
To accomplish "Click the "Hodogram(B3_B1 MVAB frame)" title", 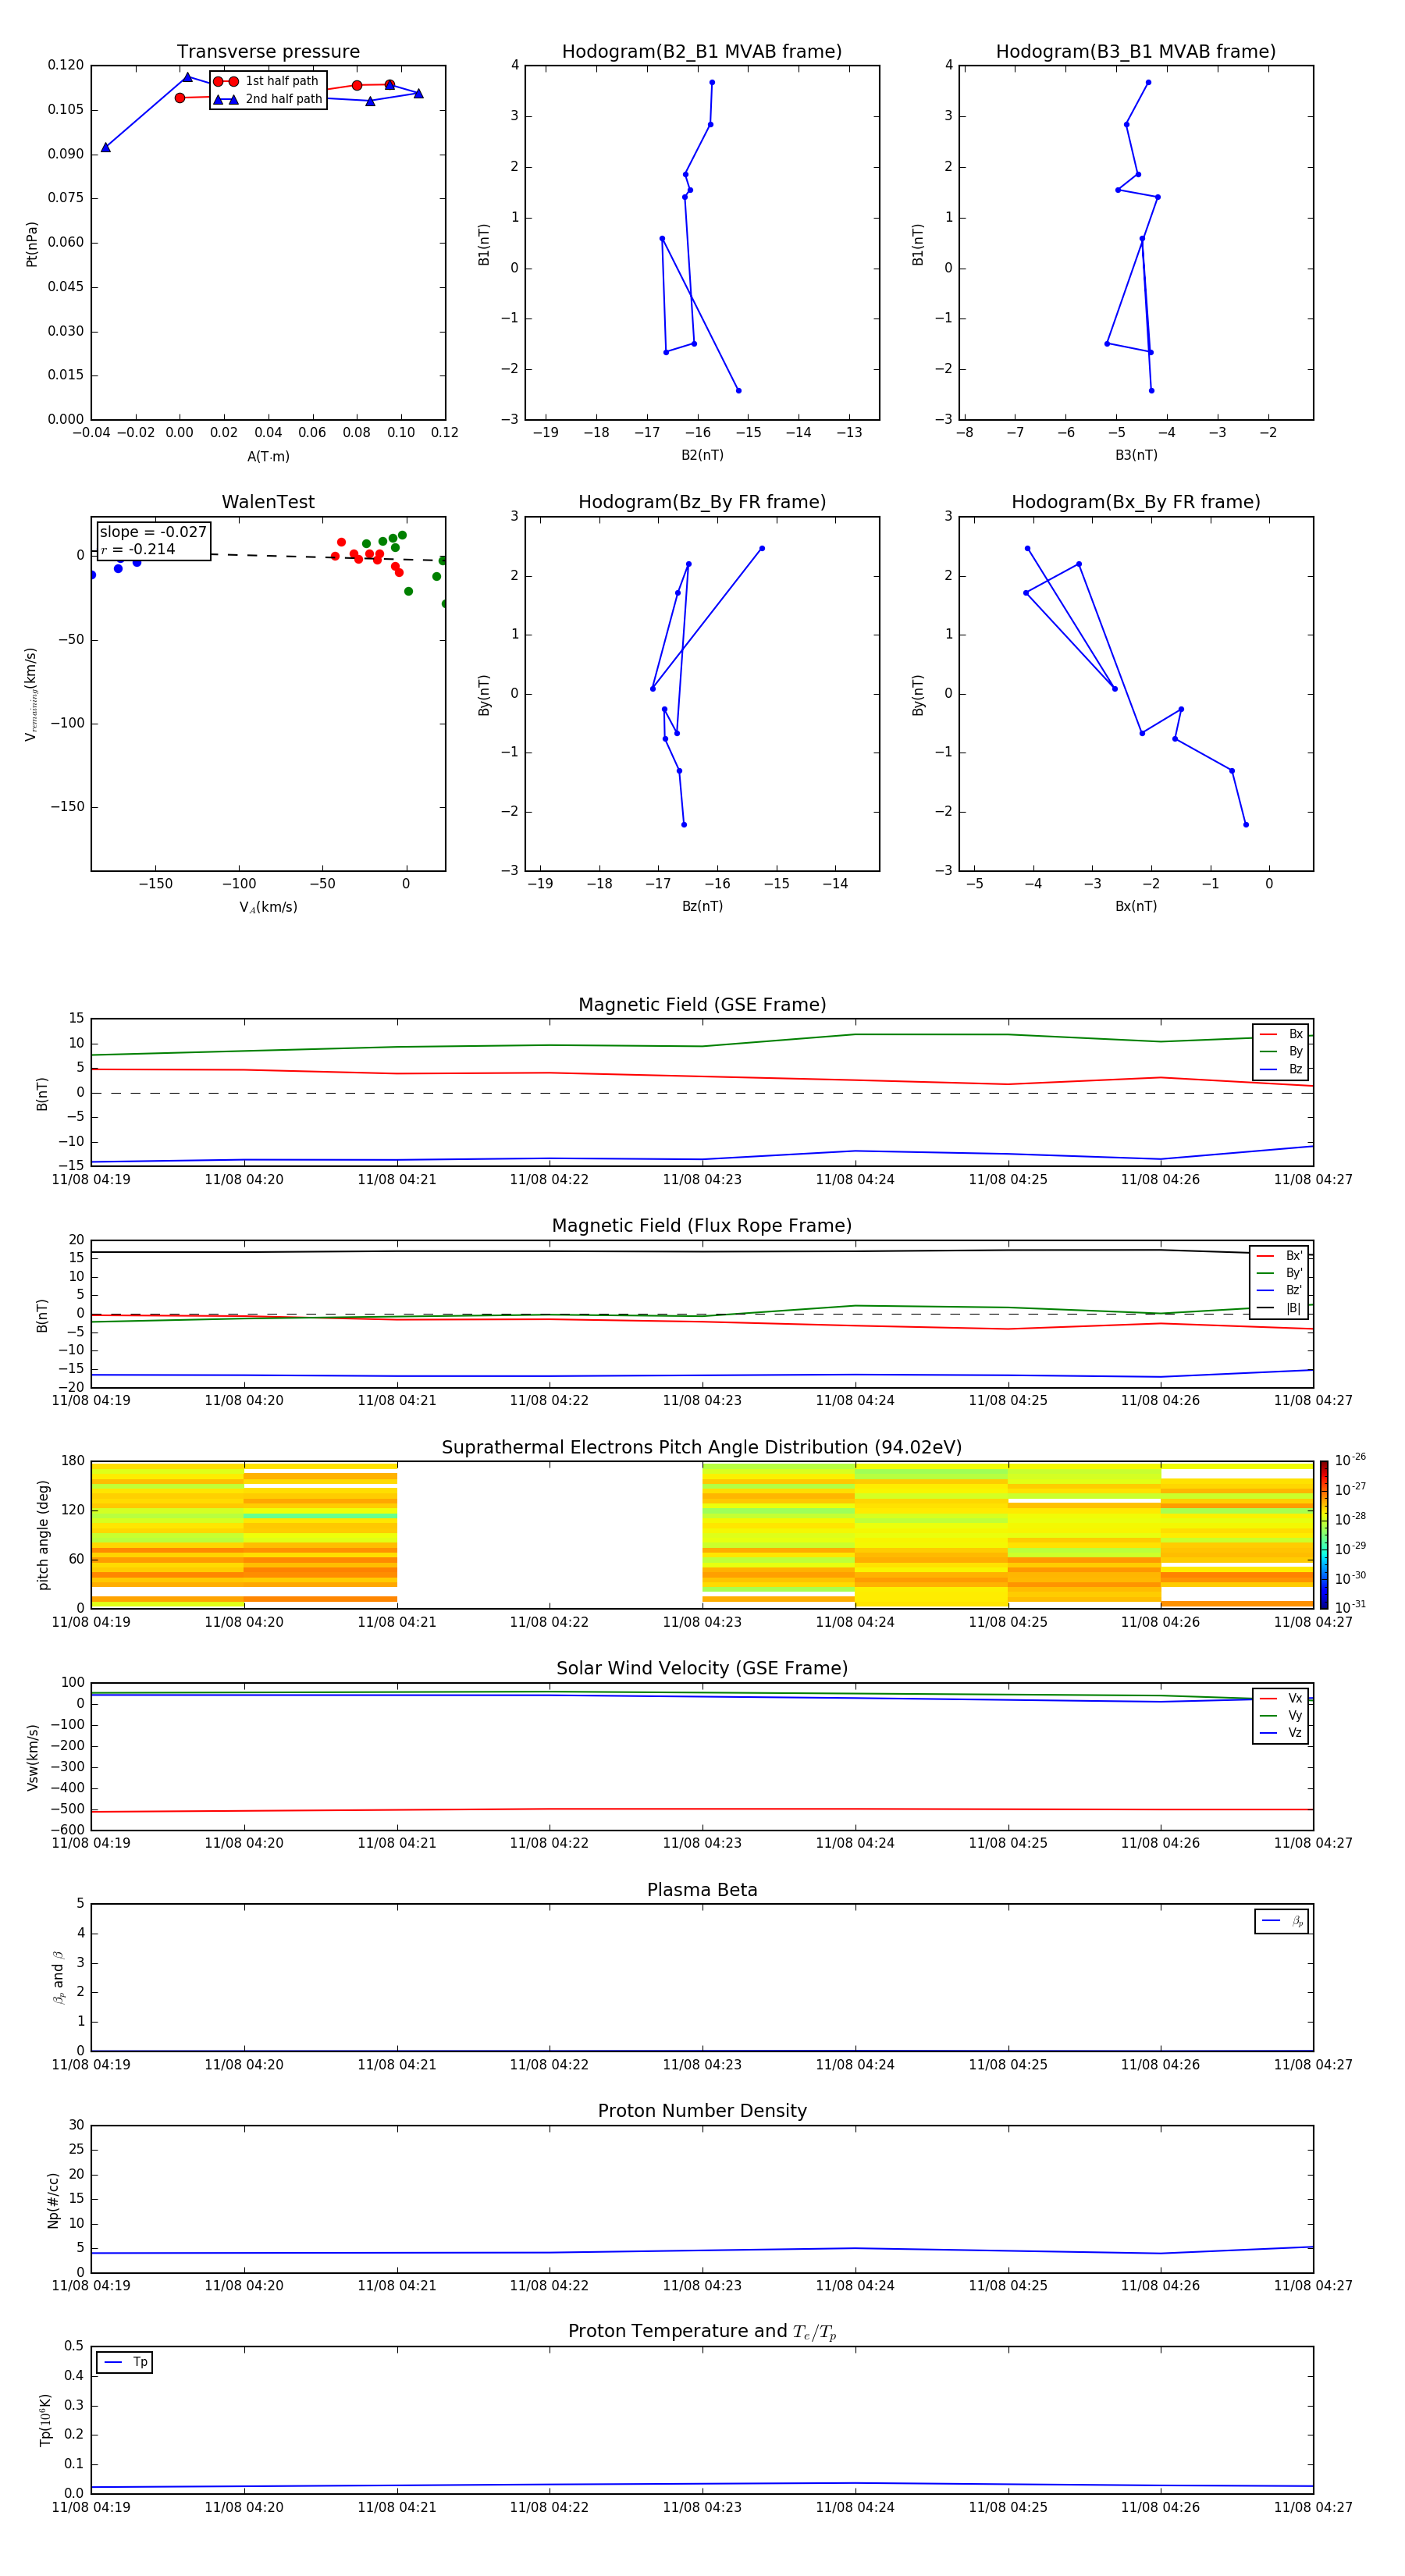I will click(1136, 52).
